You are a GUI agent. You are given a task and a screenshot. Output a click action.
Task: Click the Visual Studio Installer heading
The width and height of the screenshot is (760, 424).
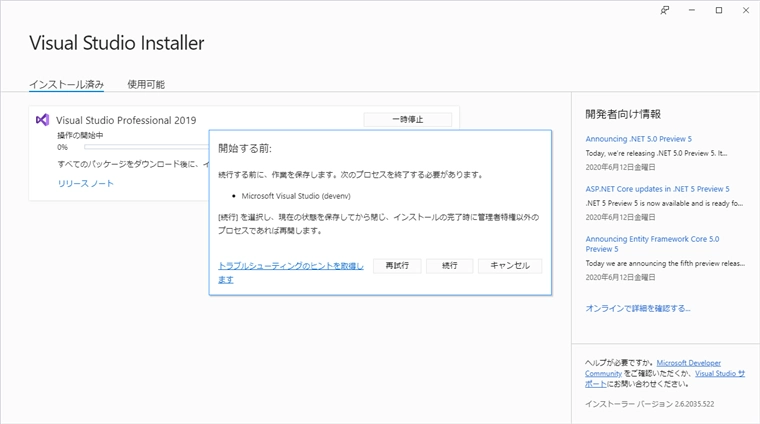point(117,43)
